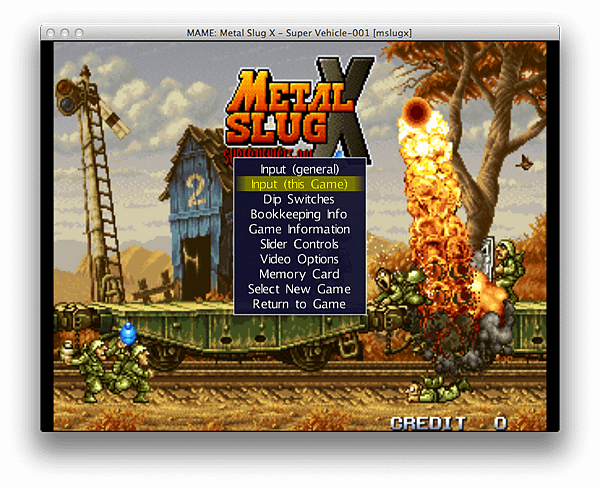The width and height of the screenshot is (600, 488).
Task: Click Return to Game
Action: [299, 304]
